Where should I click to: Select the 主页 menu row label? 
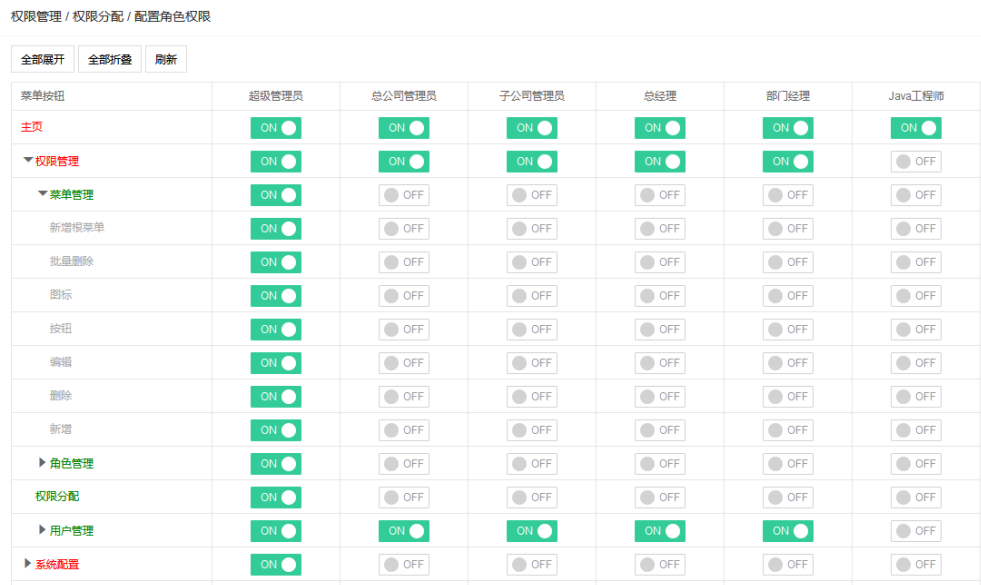coord(32,128)
